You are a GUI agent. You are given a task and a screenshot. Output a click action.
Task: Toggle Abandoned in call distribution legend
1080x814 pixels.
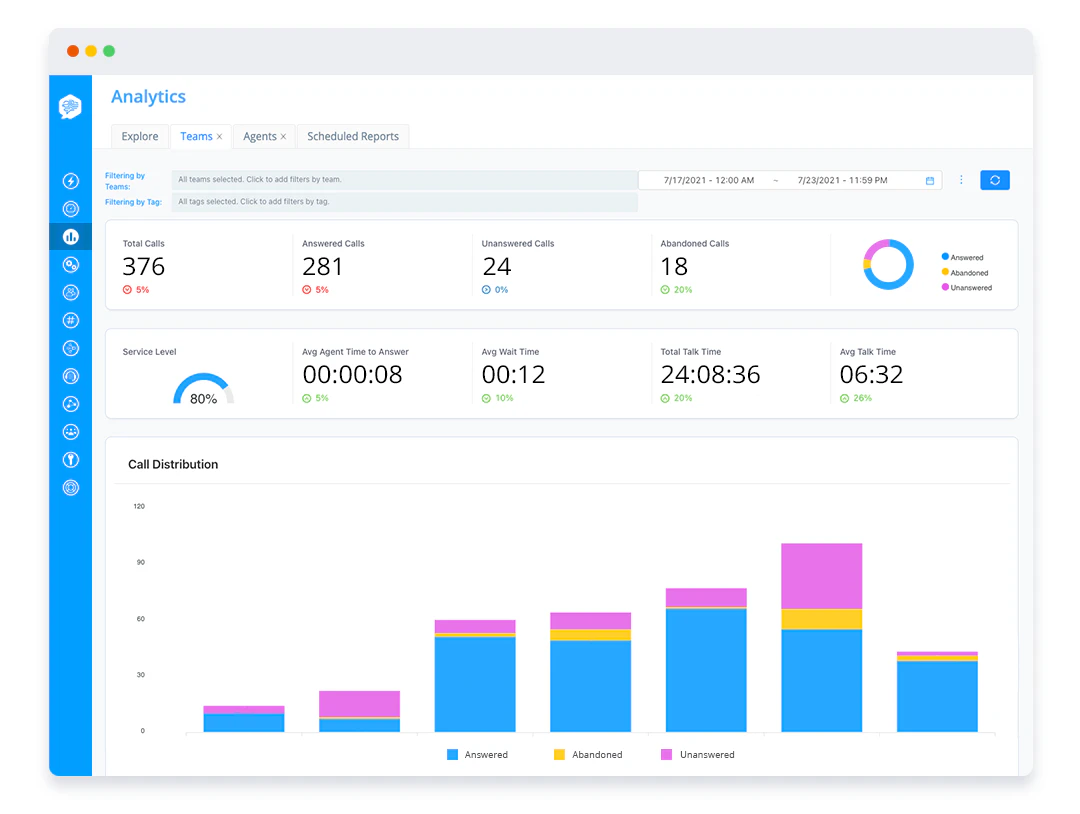[x=588, y=754]
